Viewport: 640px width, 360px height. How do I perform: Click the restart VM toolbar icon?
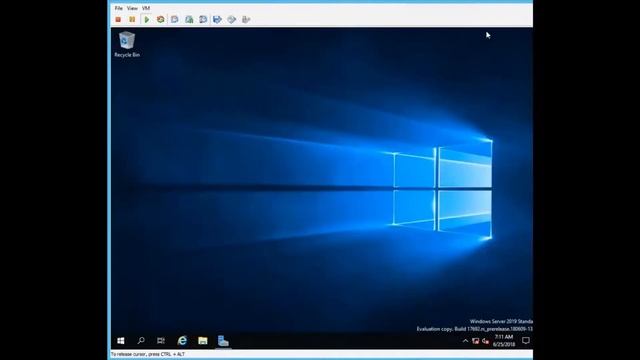(160, 19)
